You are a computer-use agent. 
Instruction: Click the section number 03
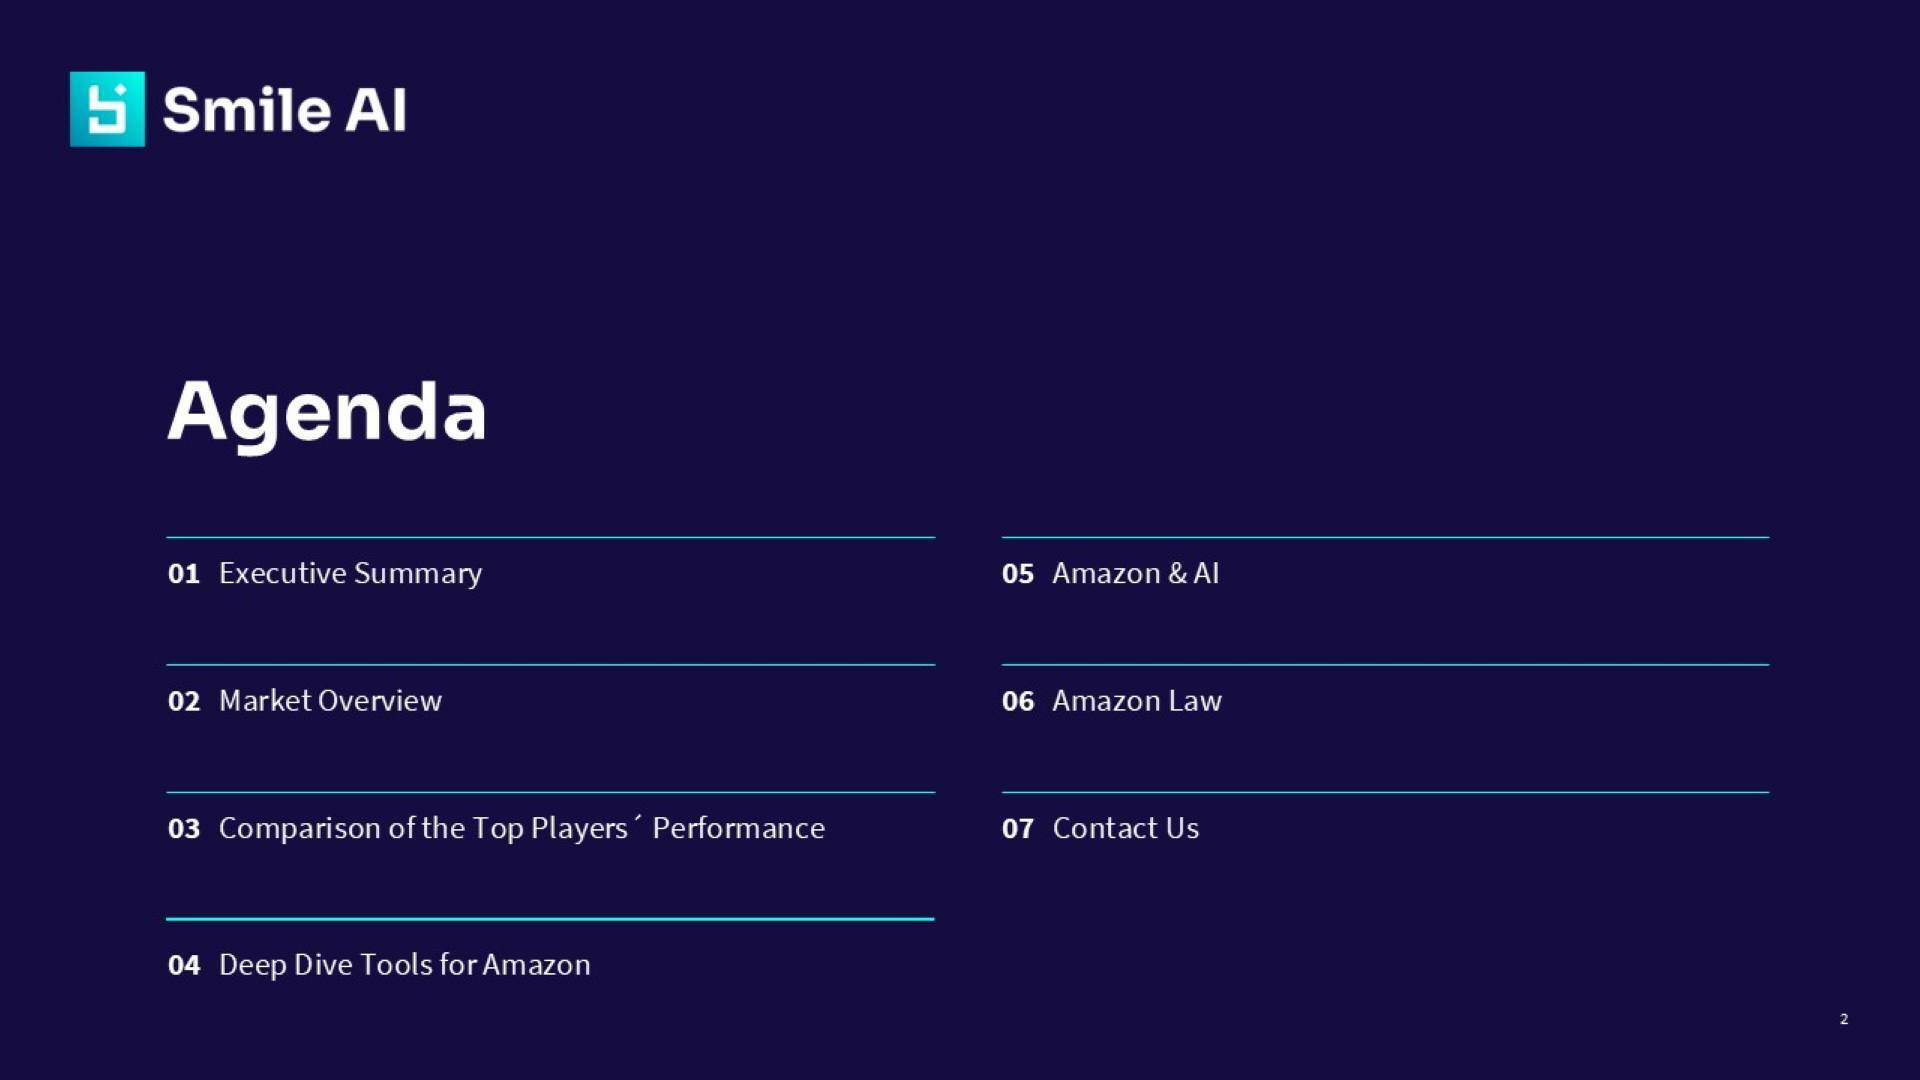point(184,829)
